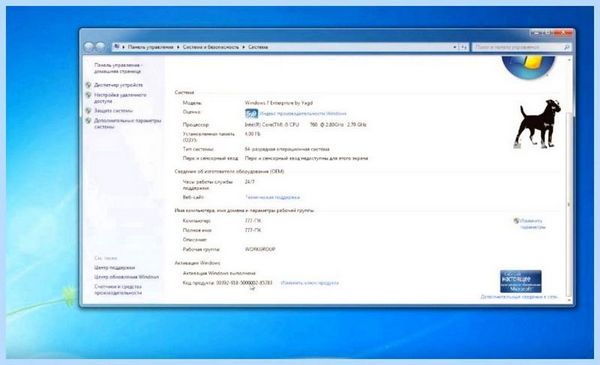Open Дополнительные сведения в сети link

pyautogui.click(x=519, y=297)
